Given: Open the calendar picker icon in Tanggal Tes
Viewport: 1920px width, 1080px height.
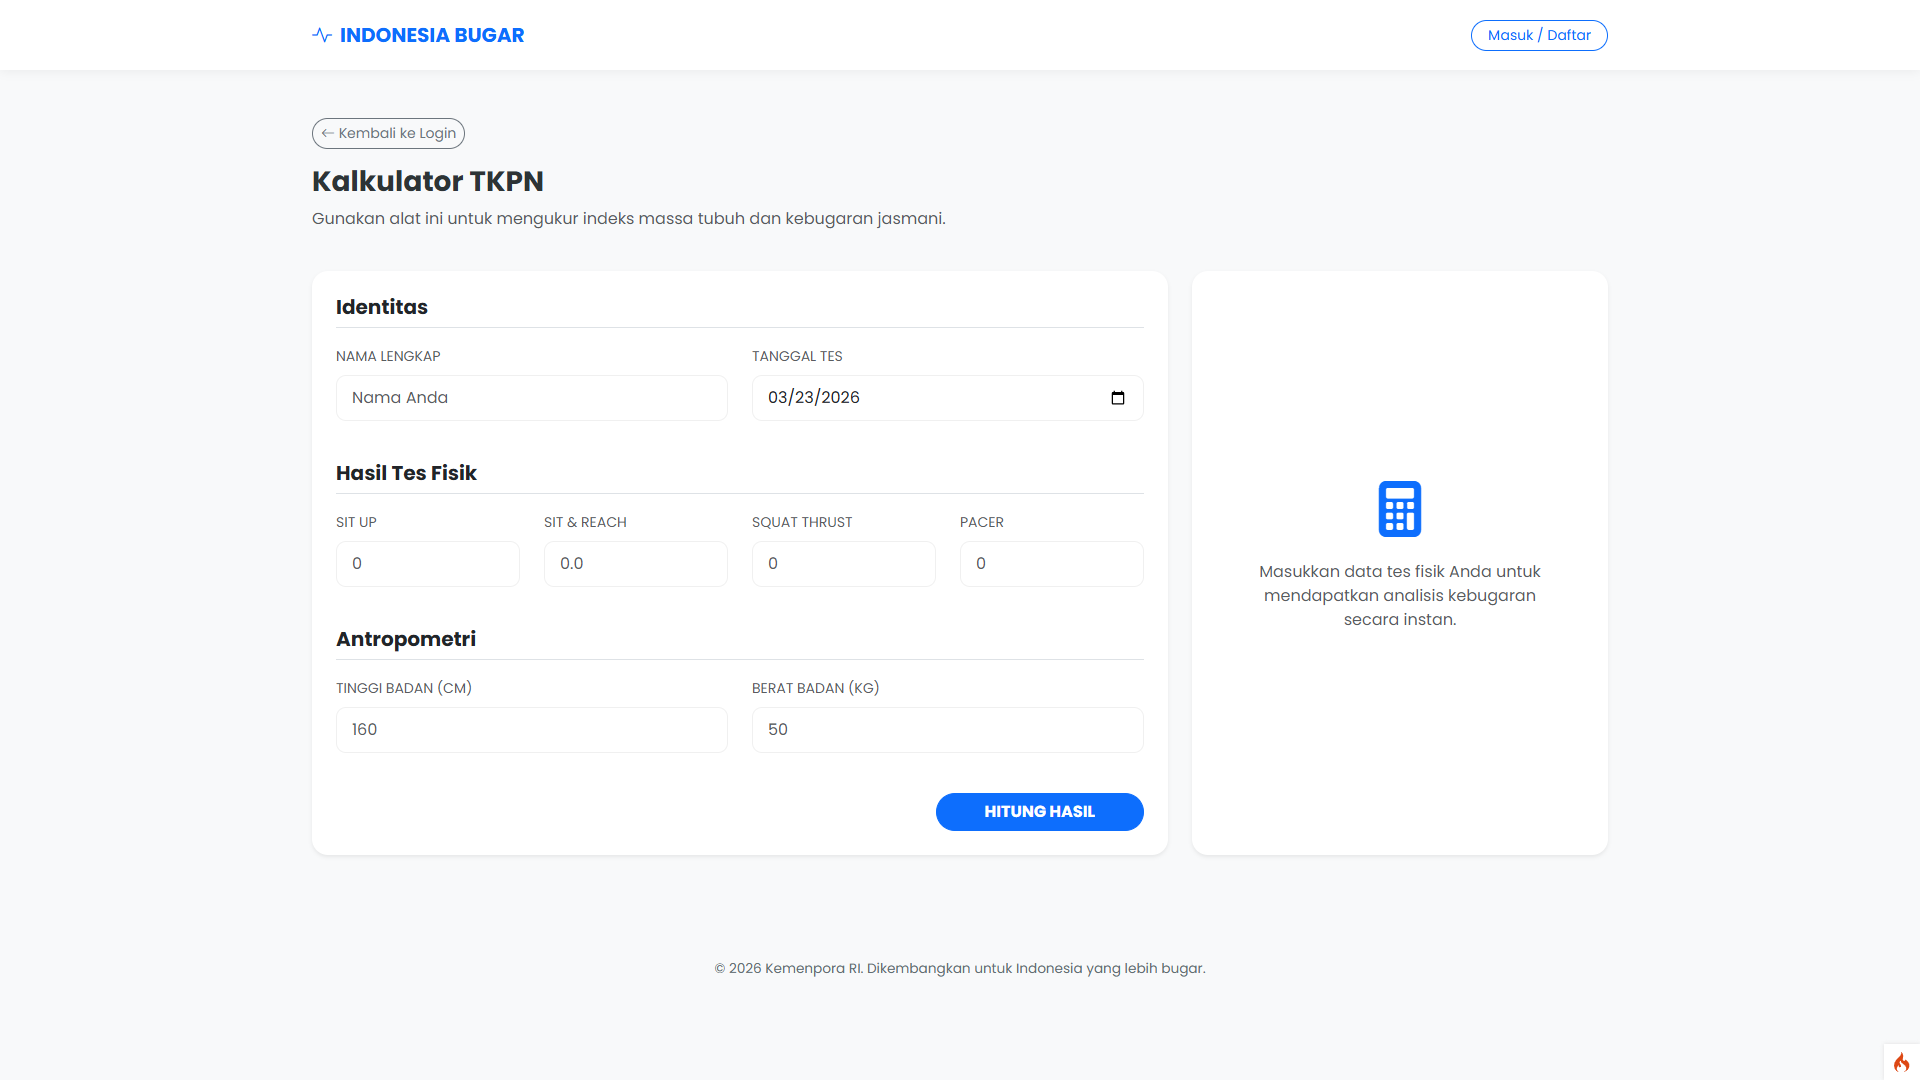Looking at the screenshot, I should 1118,398.
